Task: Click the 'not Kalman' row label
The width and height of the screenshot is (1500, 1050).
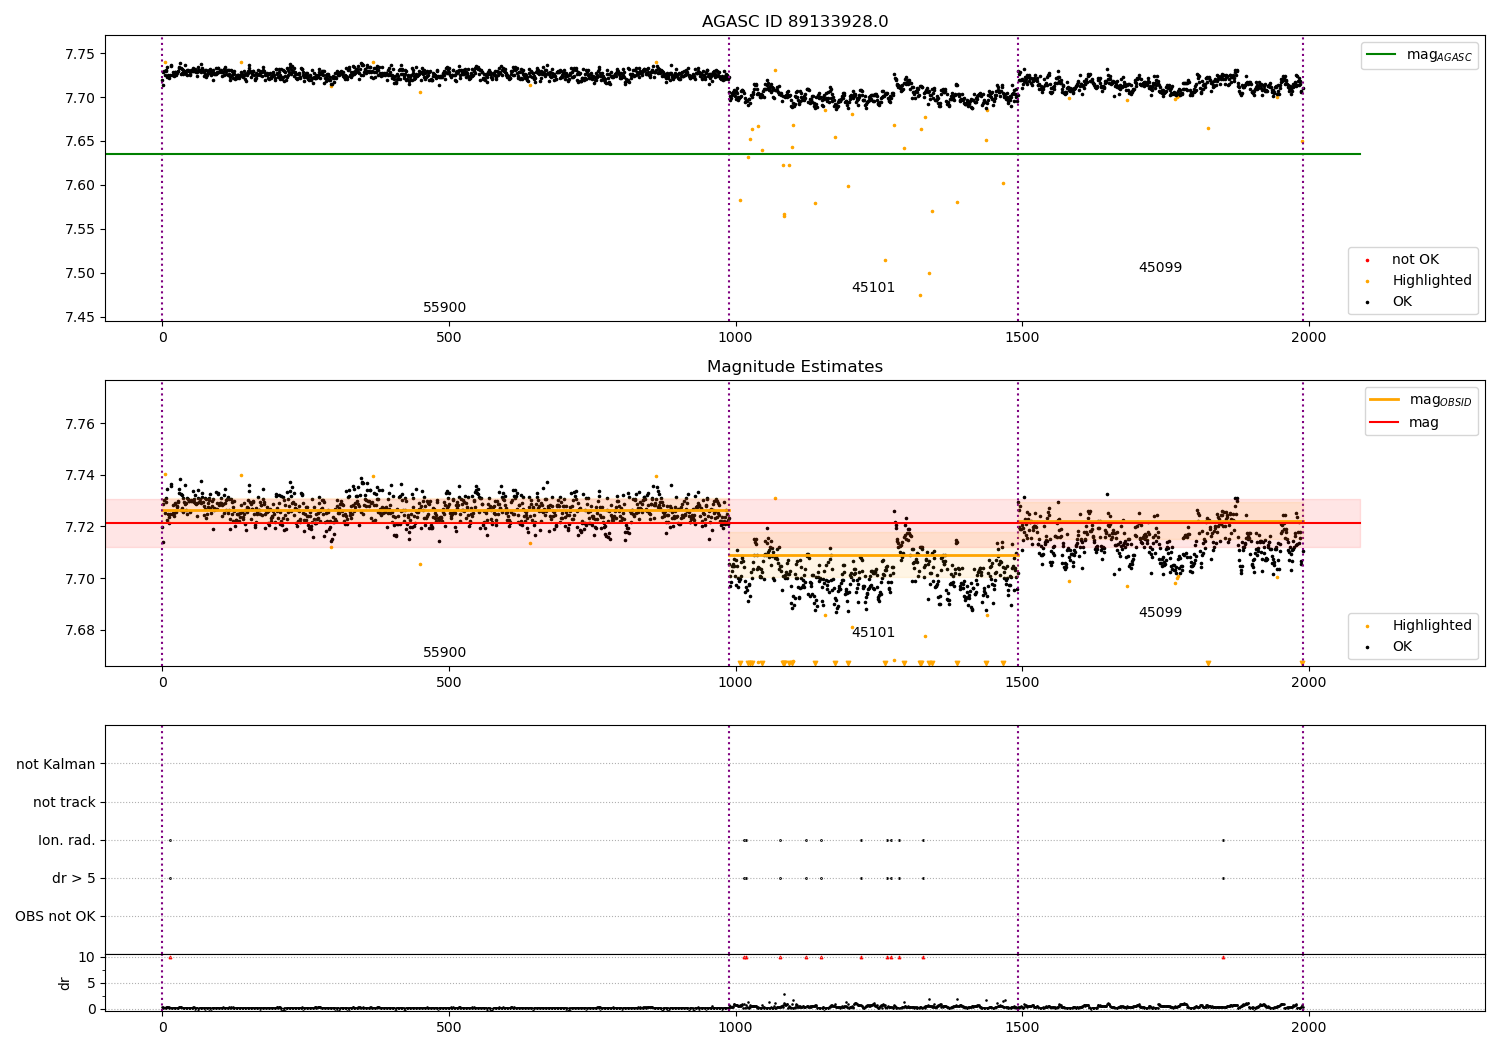Action: point(56,765)
